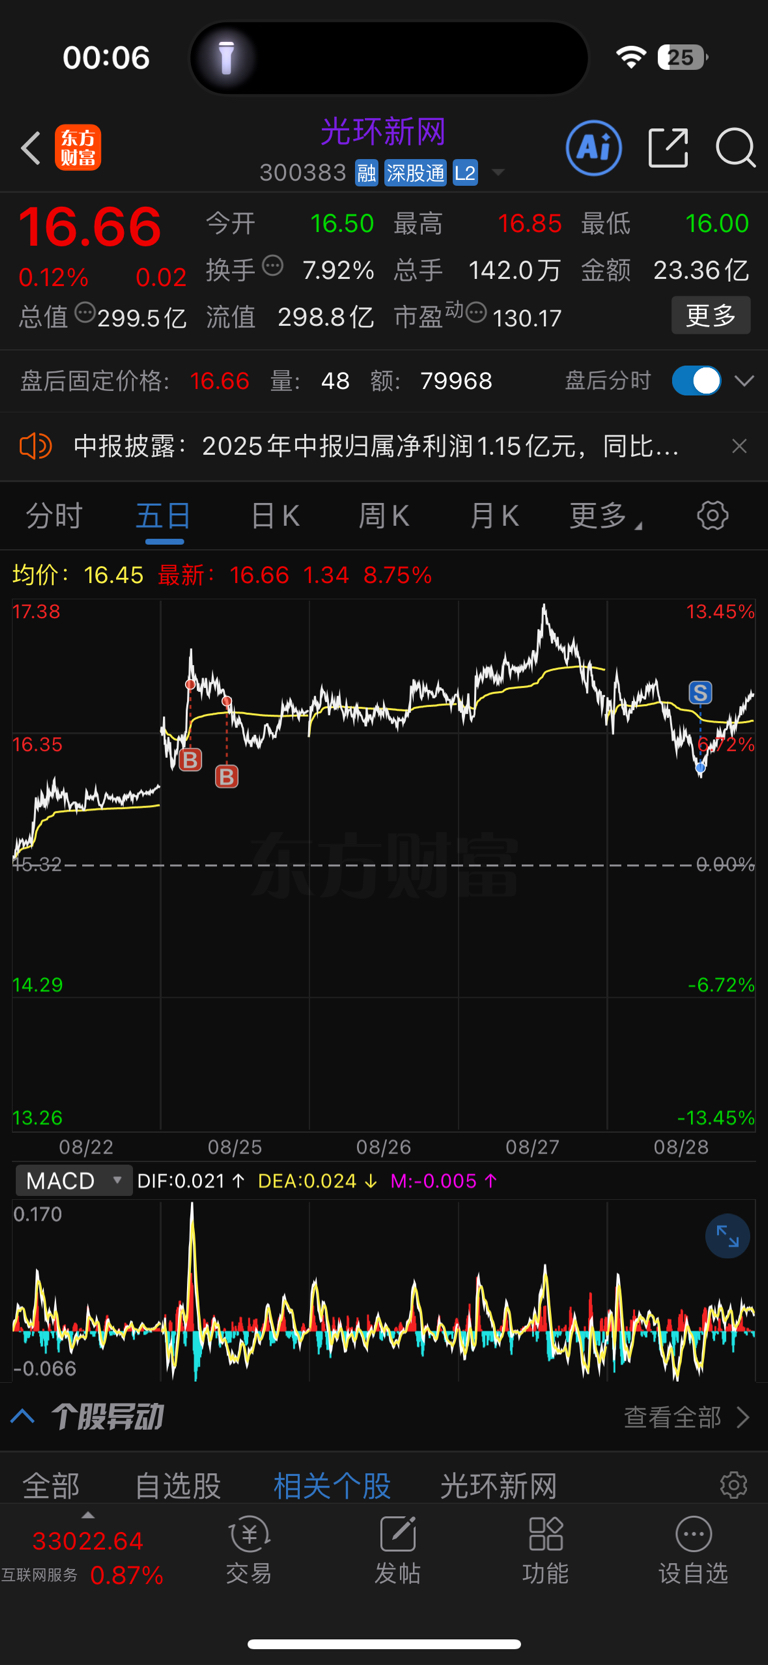Dismiss the 中报披露 news banner
Screen dimensions: 769x1665
coord(739,446)
